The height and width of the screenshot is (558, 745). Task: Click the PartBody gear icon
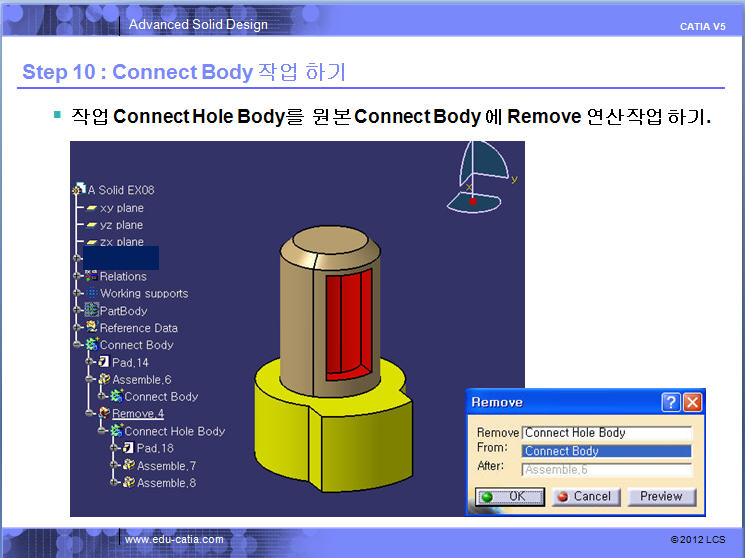(90, 311)
